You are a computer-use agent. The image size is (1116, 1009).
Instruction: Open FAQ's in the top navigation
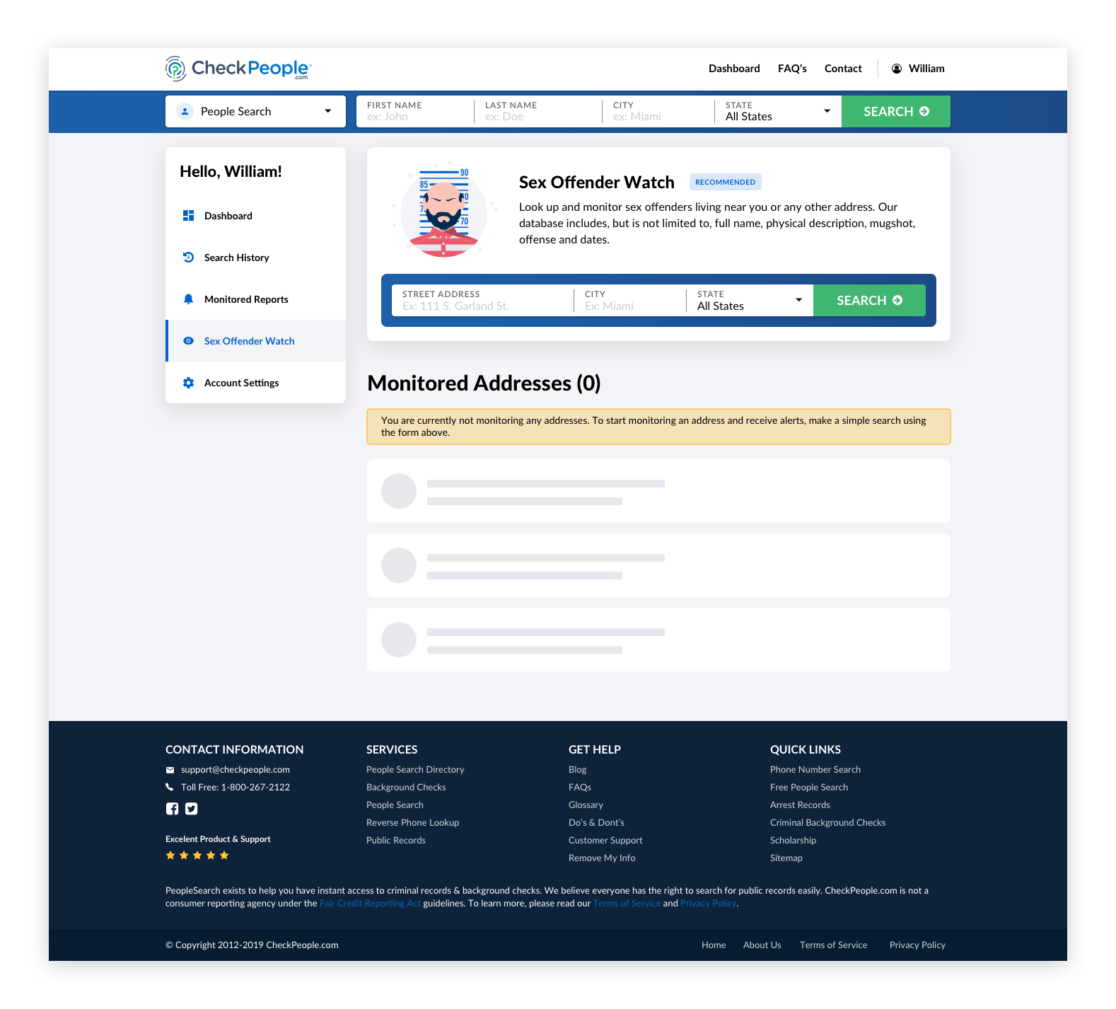pyautogui.click(x=792, y=69)
